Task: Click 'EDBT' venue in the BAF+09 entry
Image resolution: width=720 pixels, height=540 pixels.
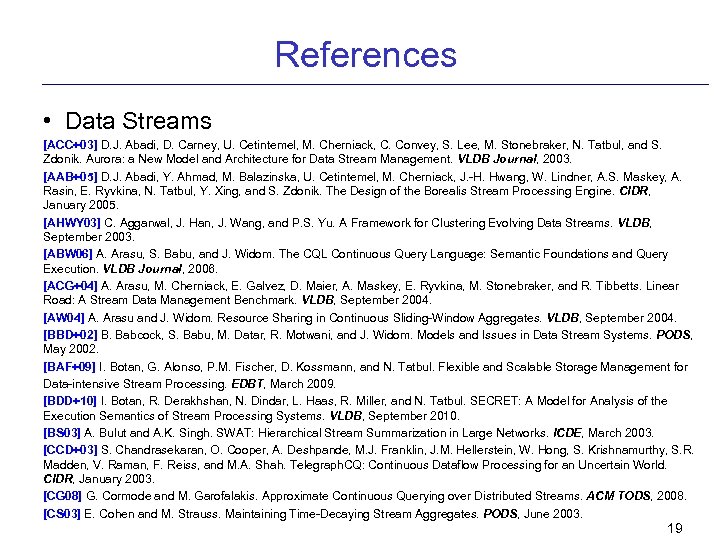Action: [x=248, y=384]
